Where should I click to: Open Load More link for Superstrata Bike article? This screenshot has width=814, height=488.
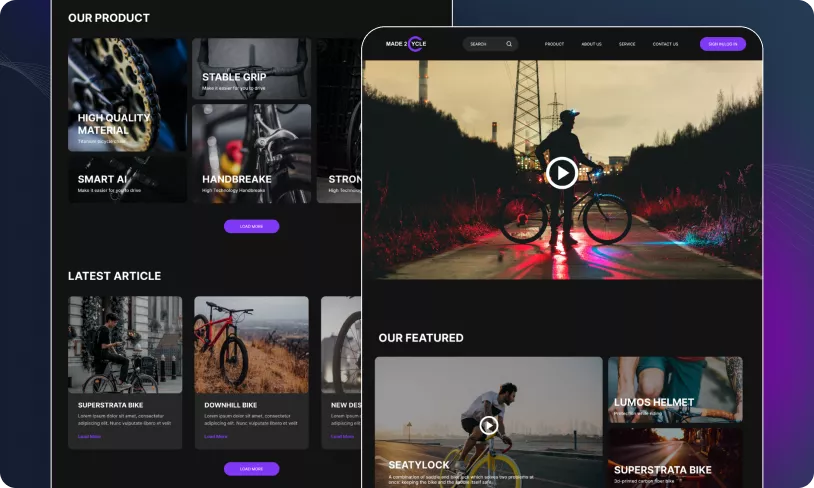click(x=89, y=436)
